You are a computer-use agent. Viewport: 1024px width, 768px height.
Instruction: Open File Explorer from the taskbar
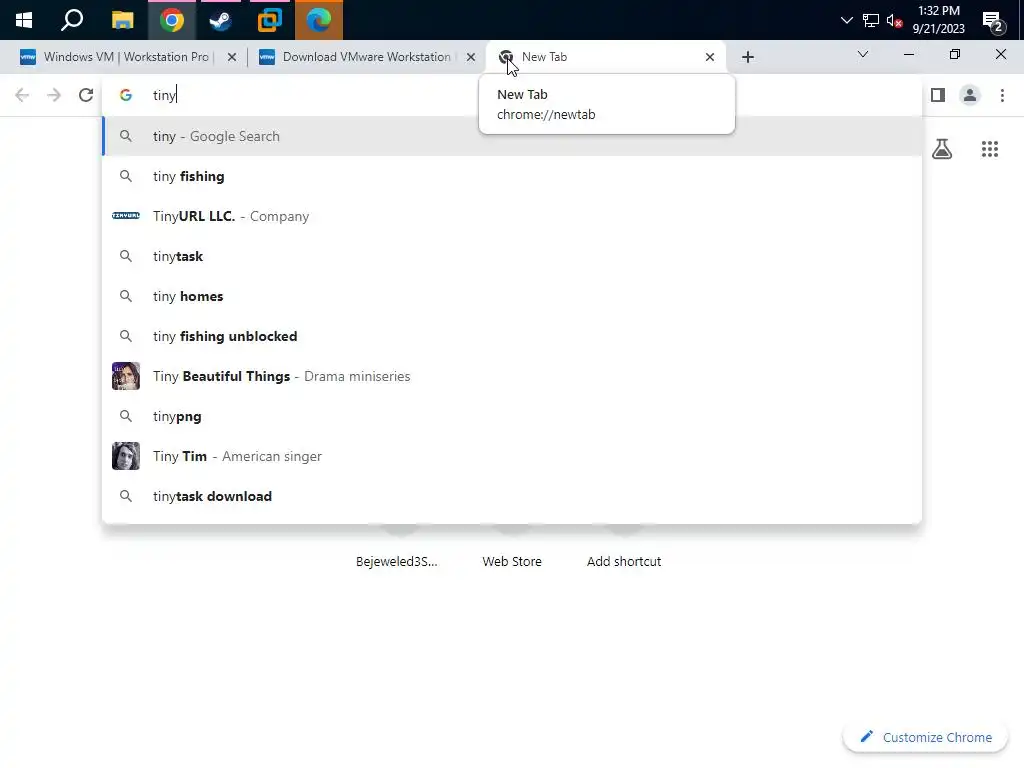pyautogui.click(x=122, y=20)
